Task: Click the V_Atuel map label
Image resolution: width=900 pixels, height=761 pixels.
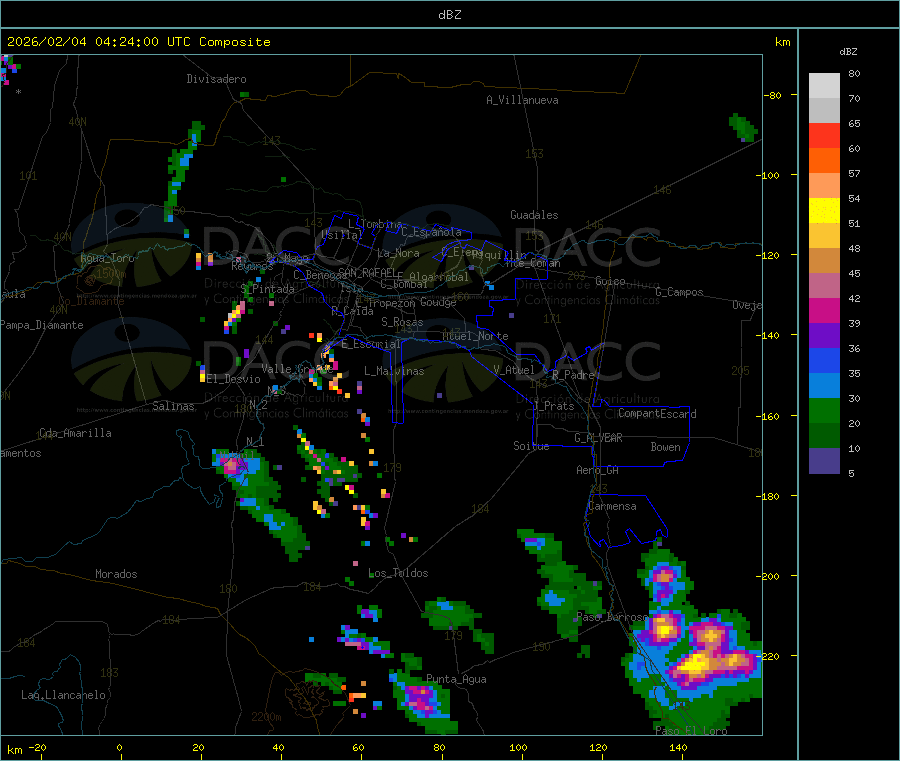Action: (x=514, y=370)
